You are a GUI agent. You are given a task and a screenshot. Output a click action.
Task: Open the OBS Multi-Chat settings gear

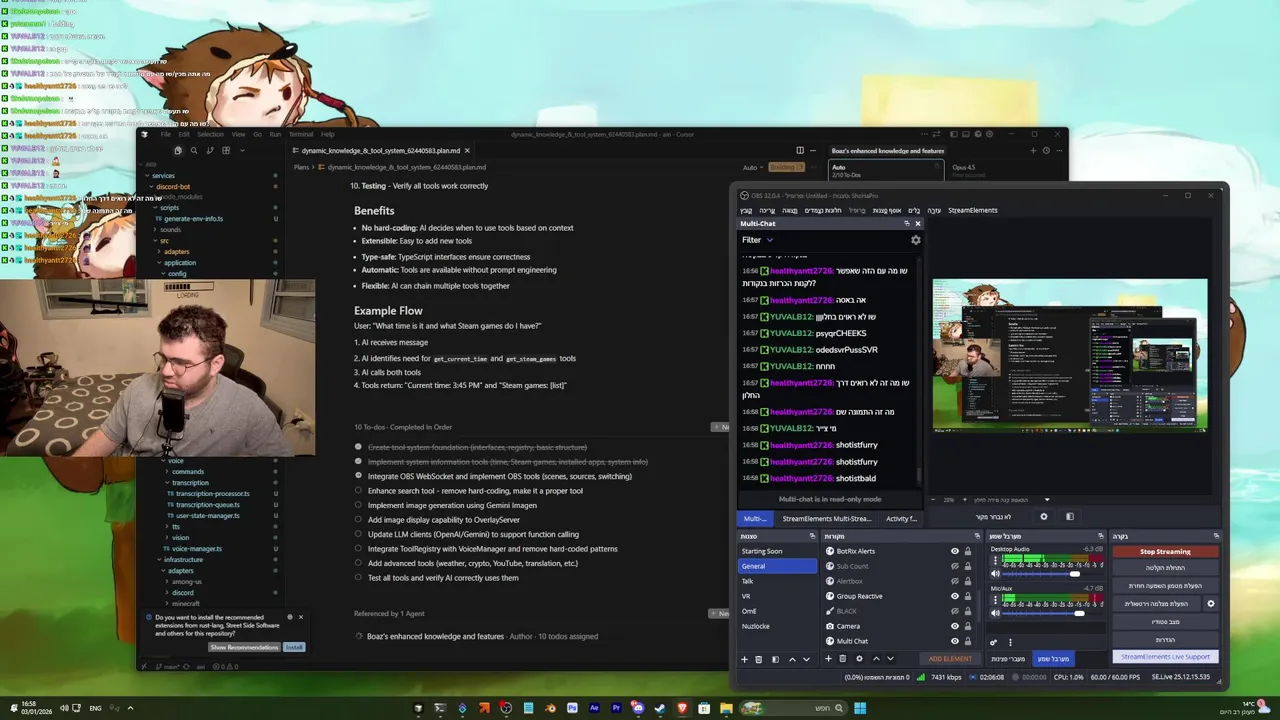(915, 240)
